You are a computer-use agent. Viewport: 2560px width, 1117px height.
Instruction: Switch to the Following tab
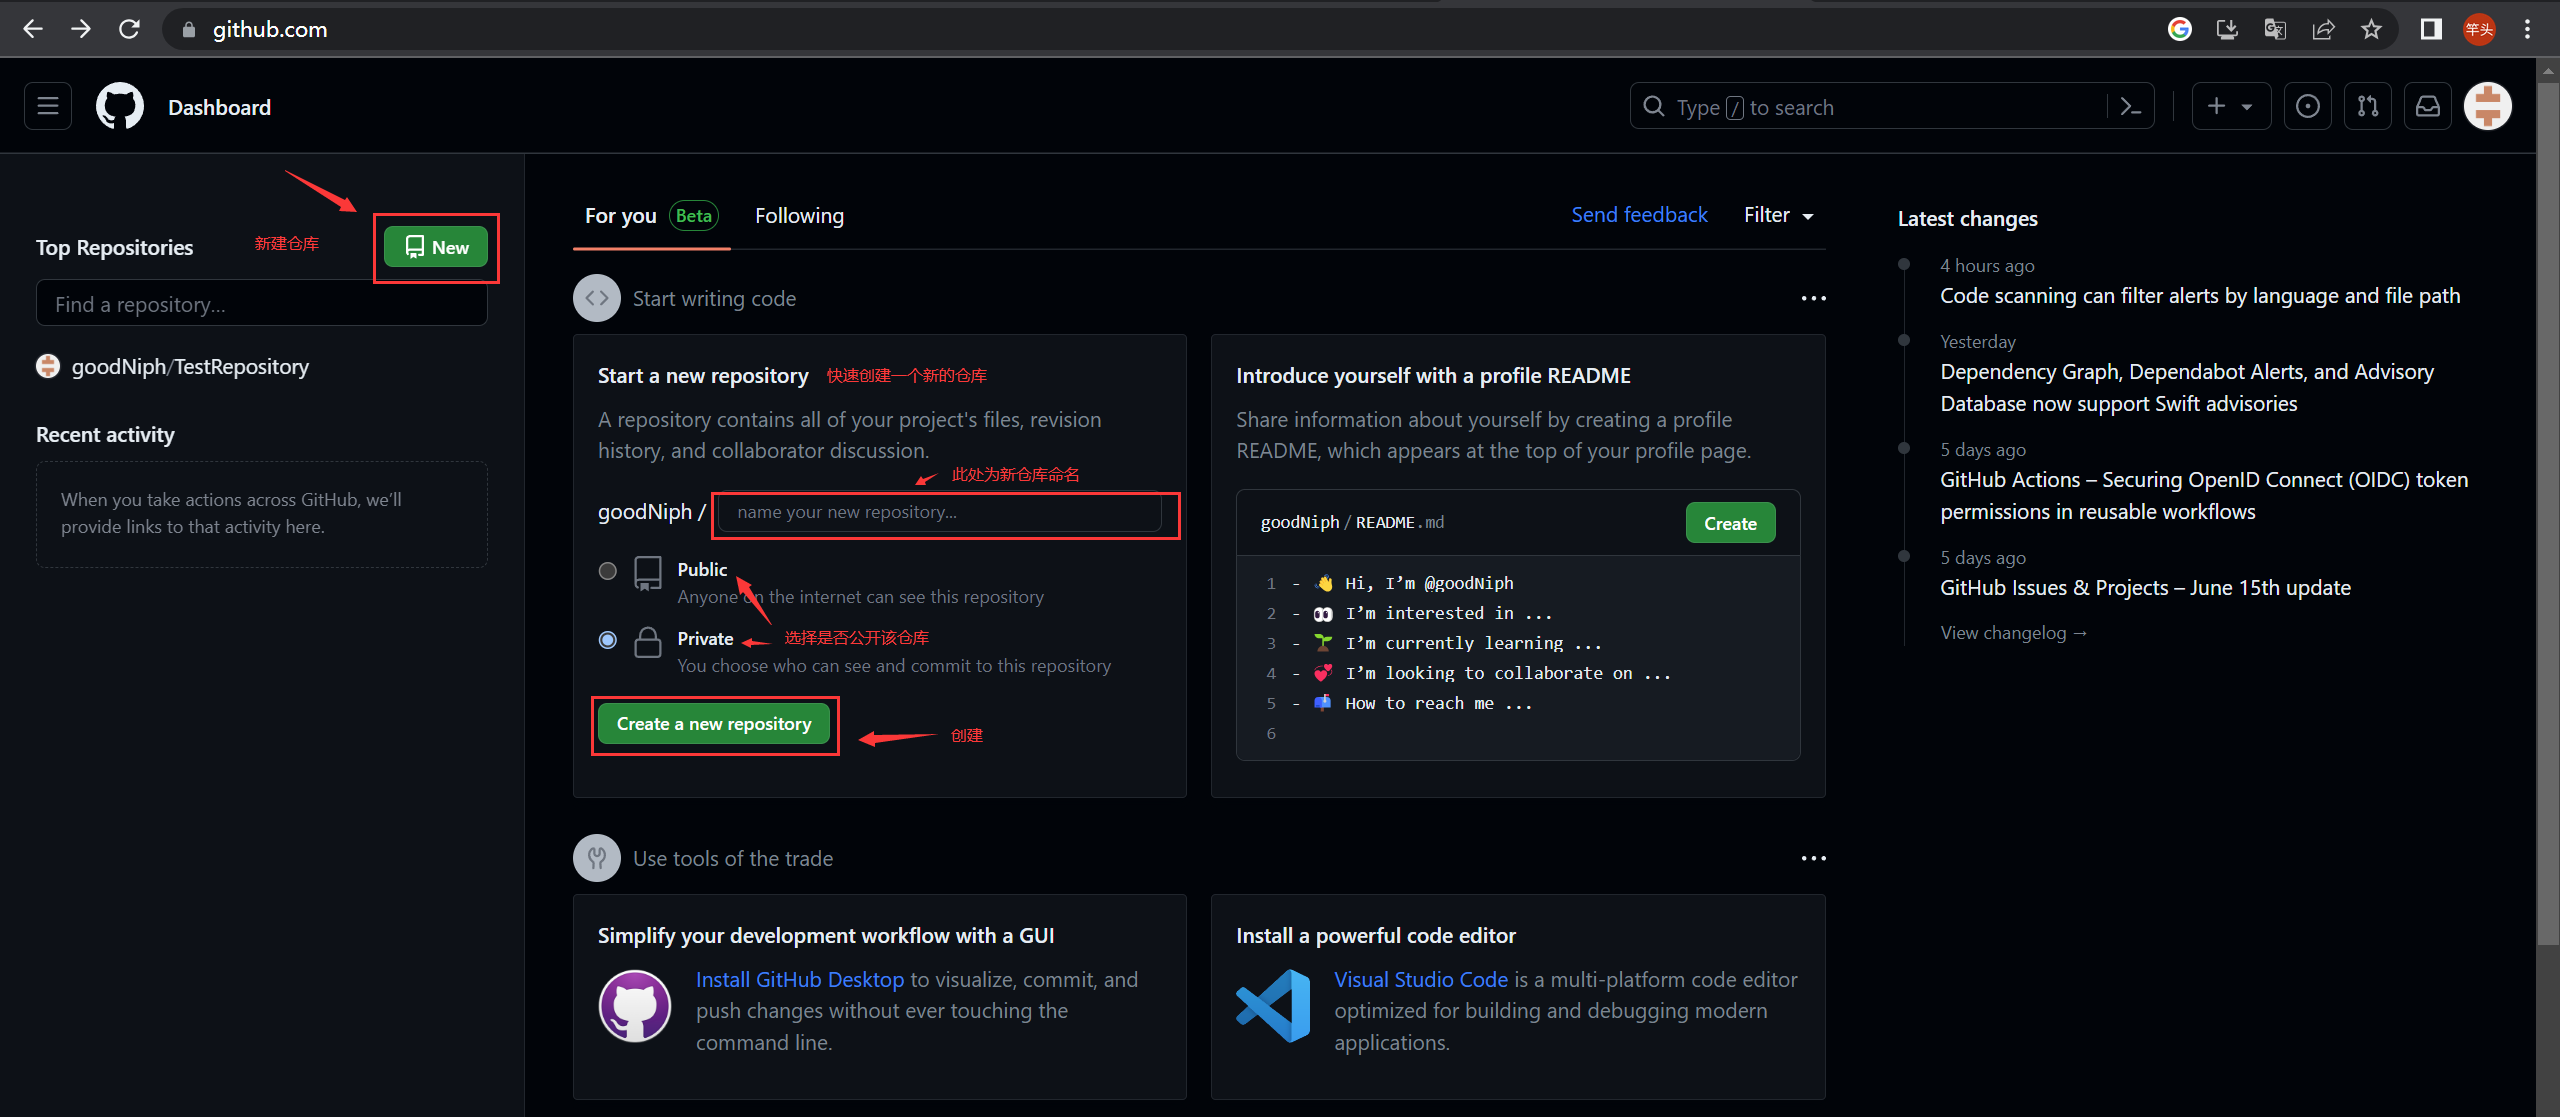pyautogui.click(x=799, y=216)
